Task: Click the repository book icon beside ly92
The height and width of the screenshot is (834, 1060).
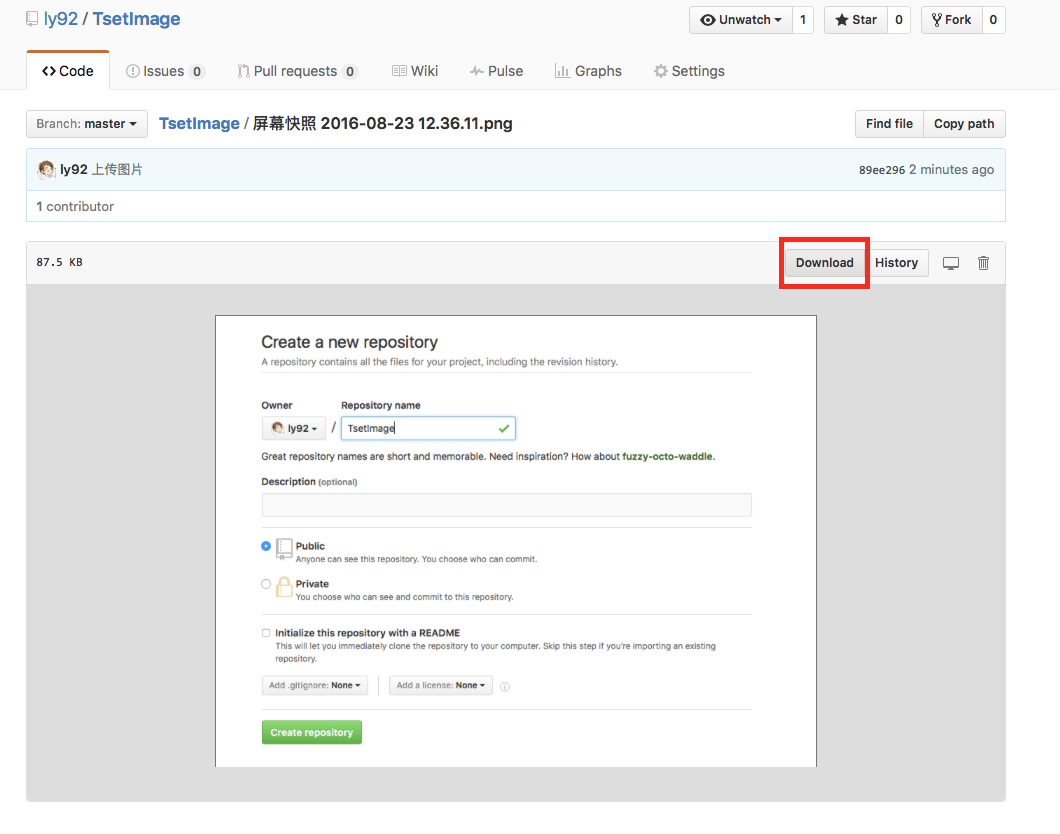Action: tap(32, 19)
